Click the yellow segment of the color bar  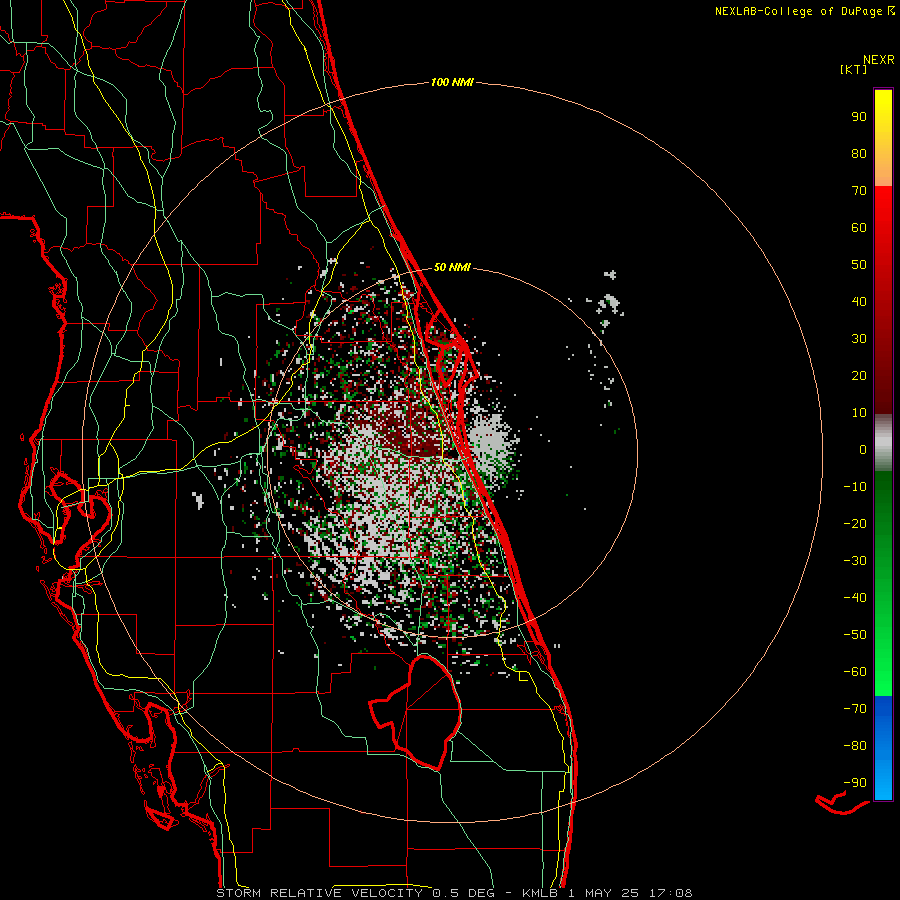pos(883,138)
